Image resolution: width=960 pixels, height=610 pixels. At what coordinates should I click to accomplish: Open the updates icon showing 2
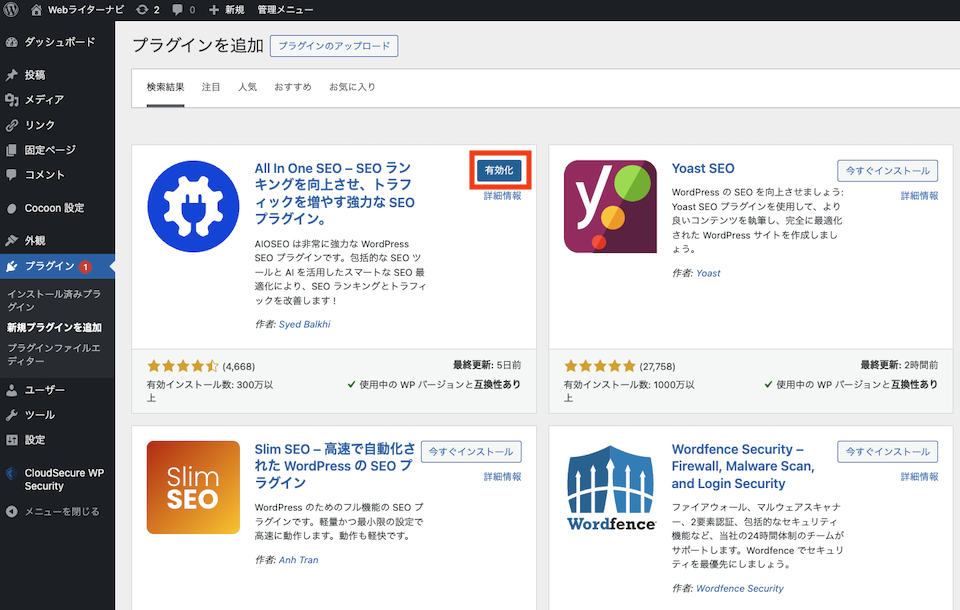point(142,10)
